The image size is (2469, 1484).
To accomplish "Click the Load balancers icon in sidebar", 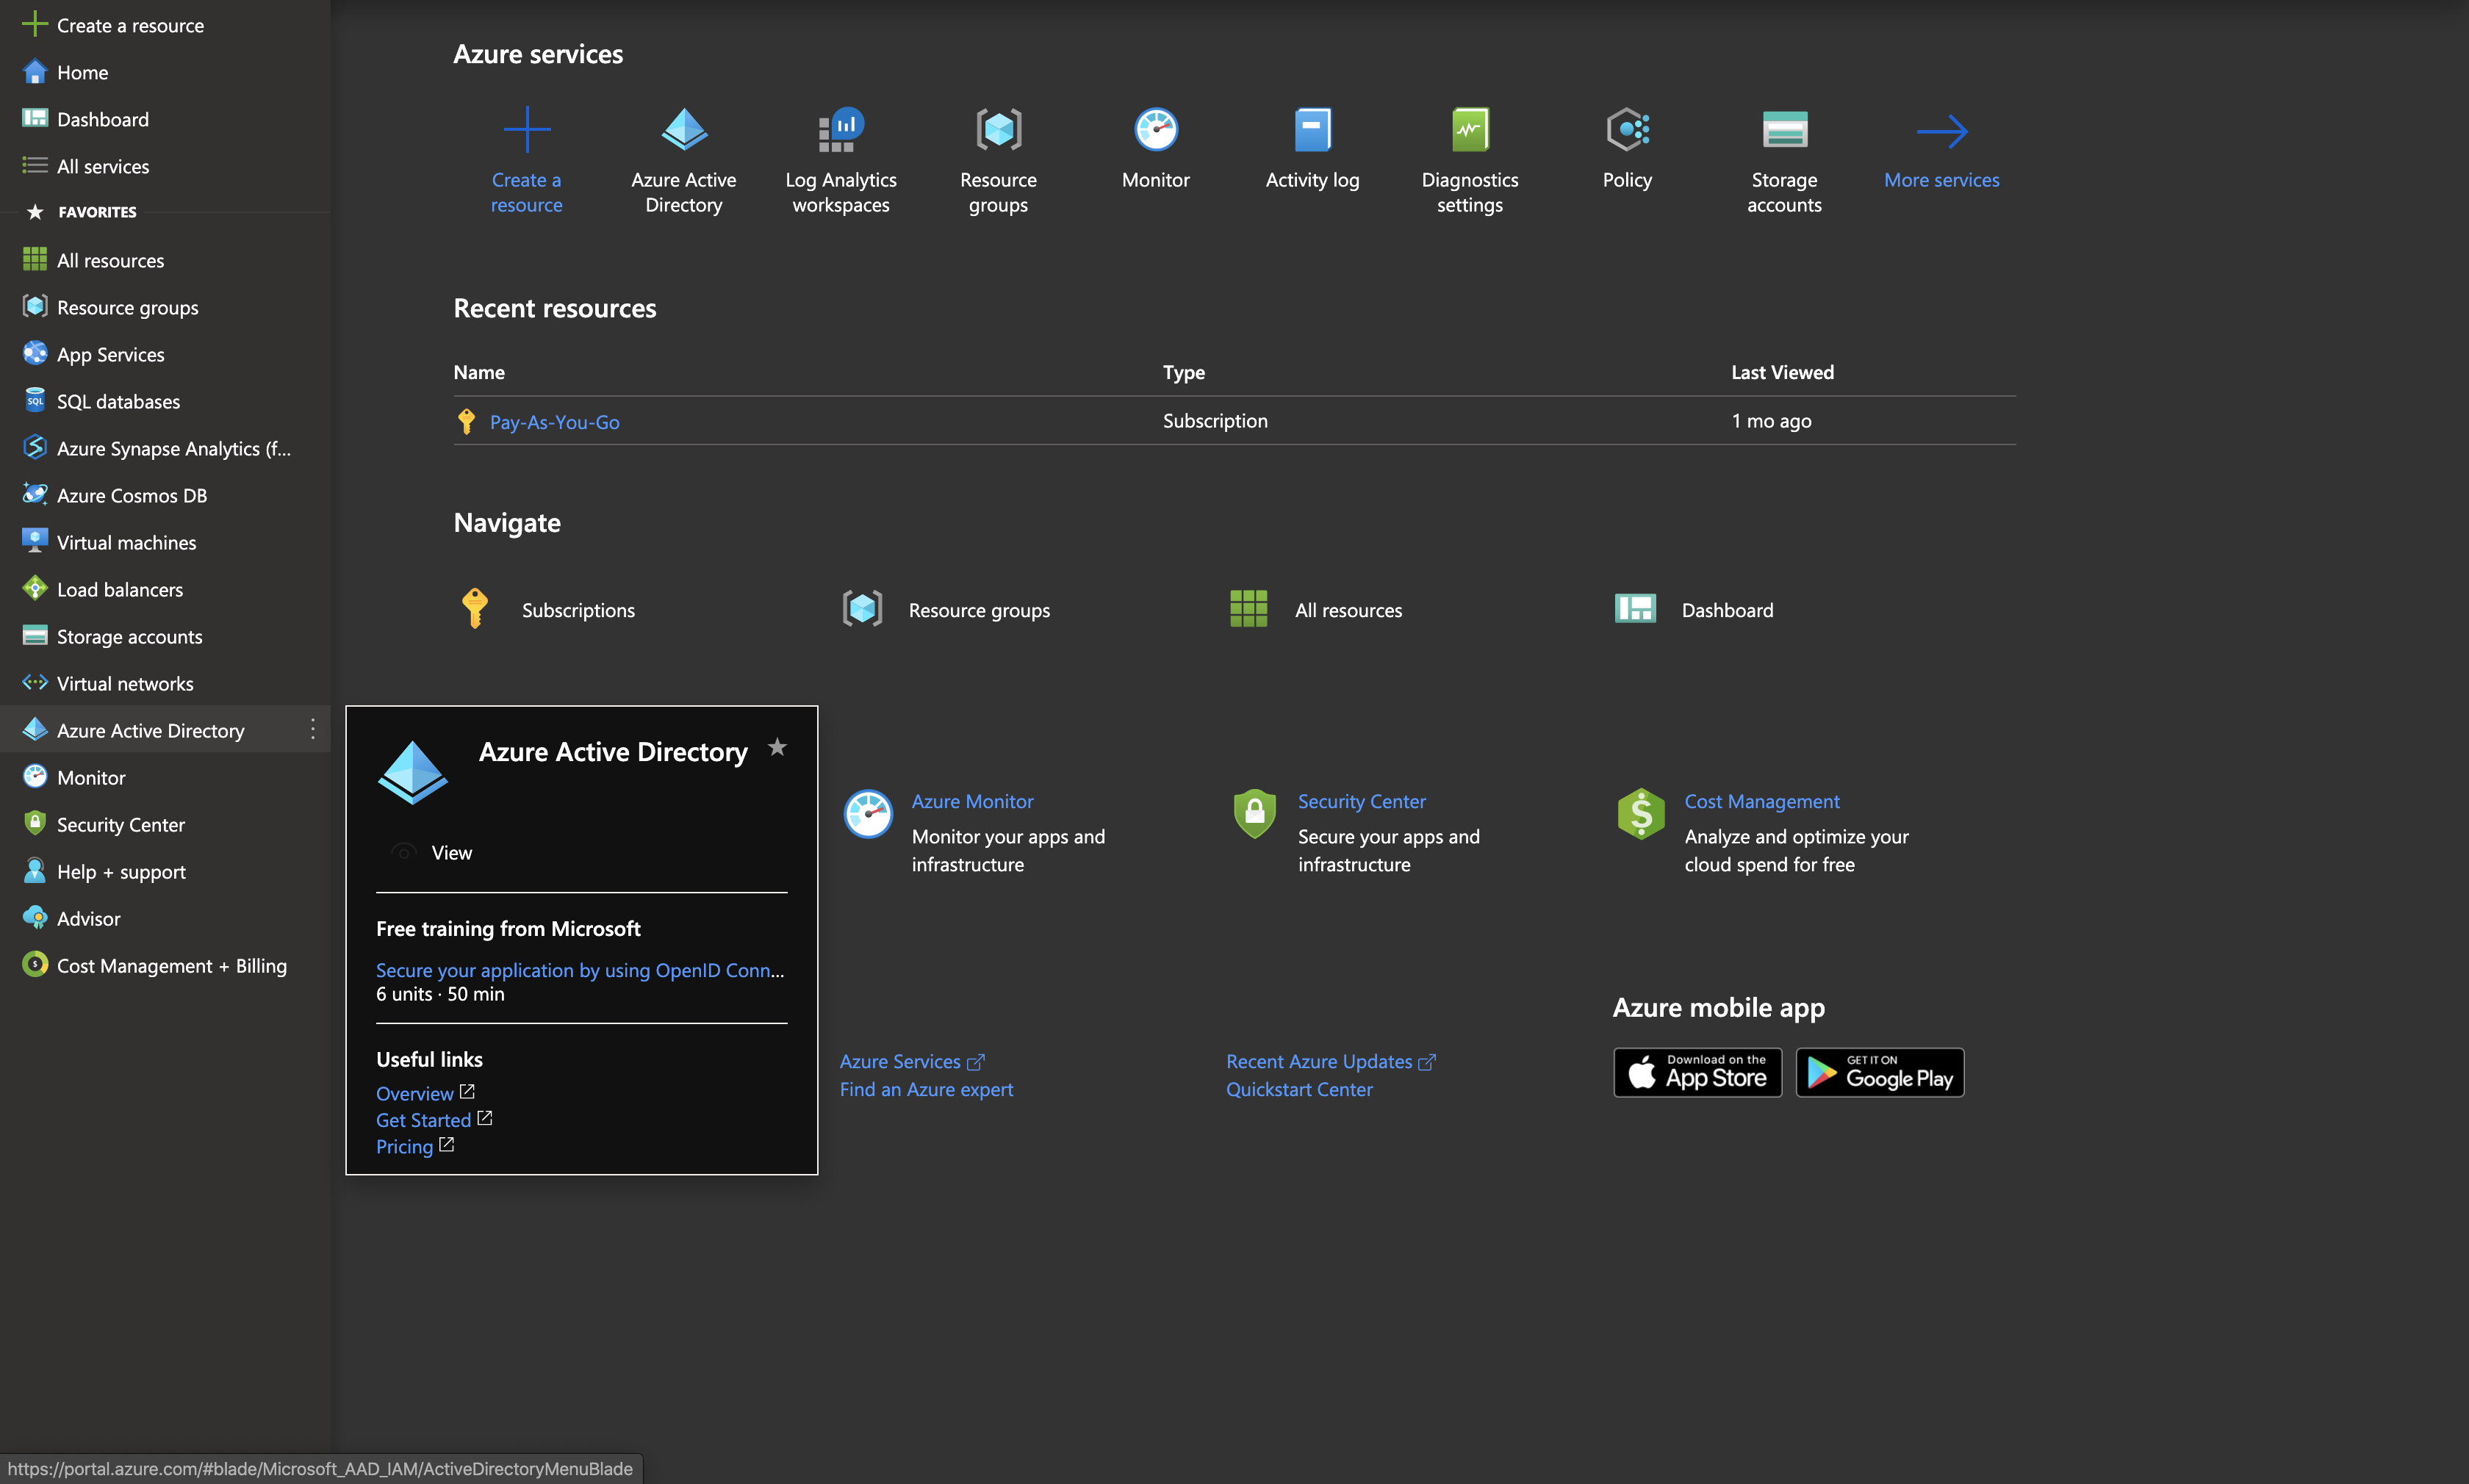I will 35,589.
